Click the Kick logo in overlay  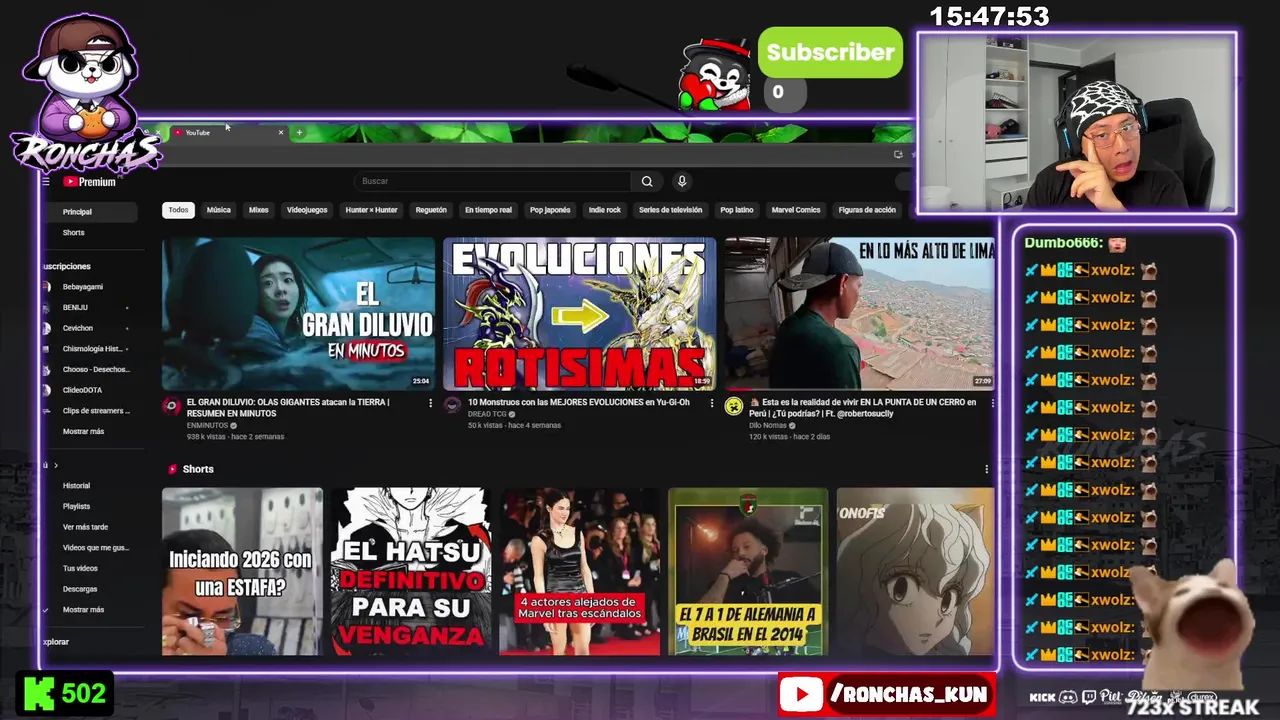point(39,694)
